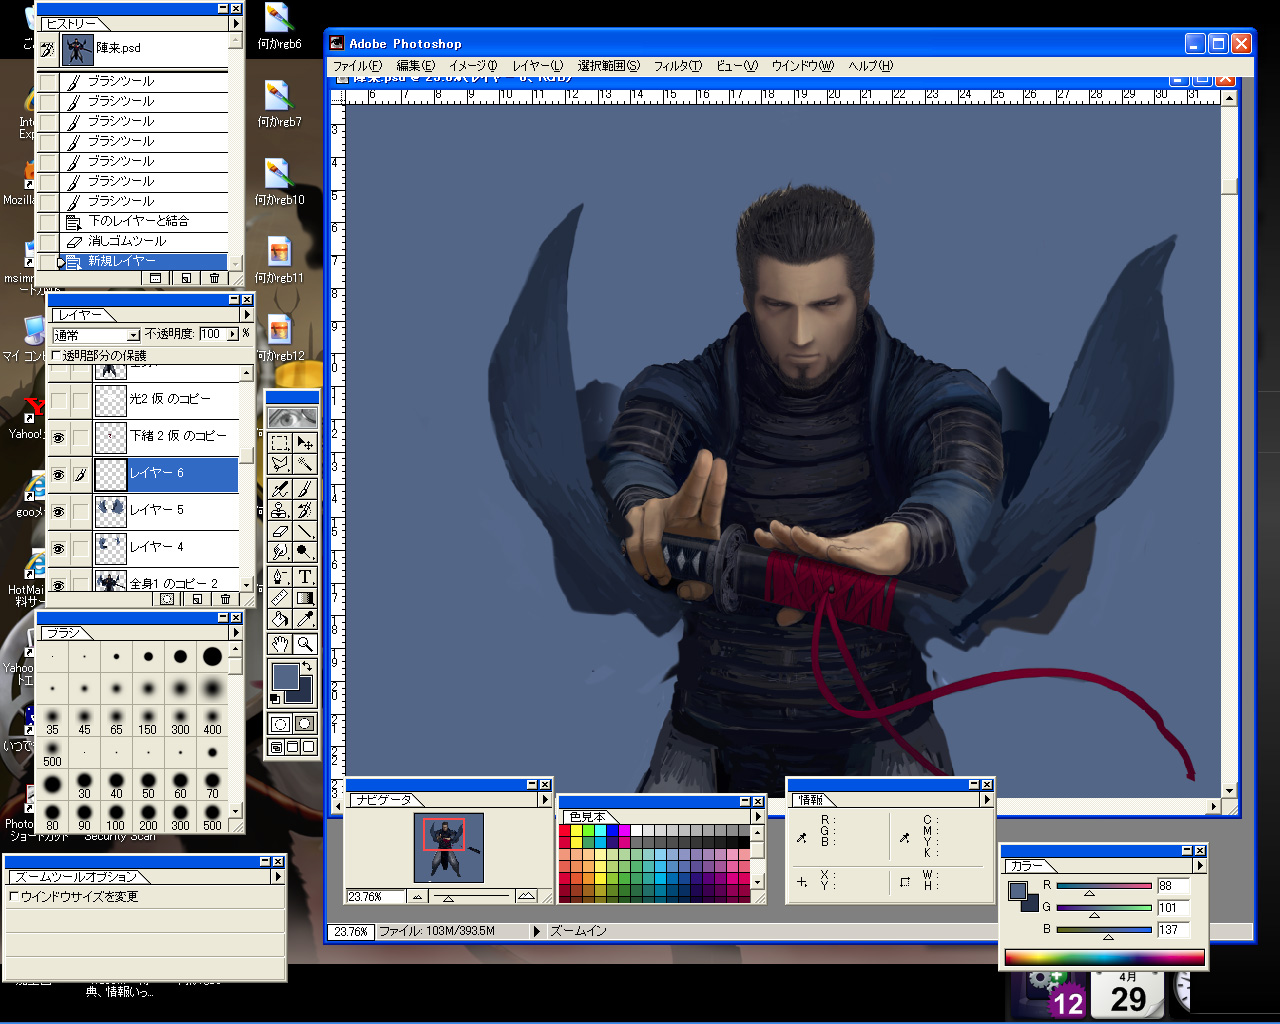Pick the Polygonal Lasso tool

280,464
